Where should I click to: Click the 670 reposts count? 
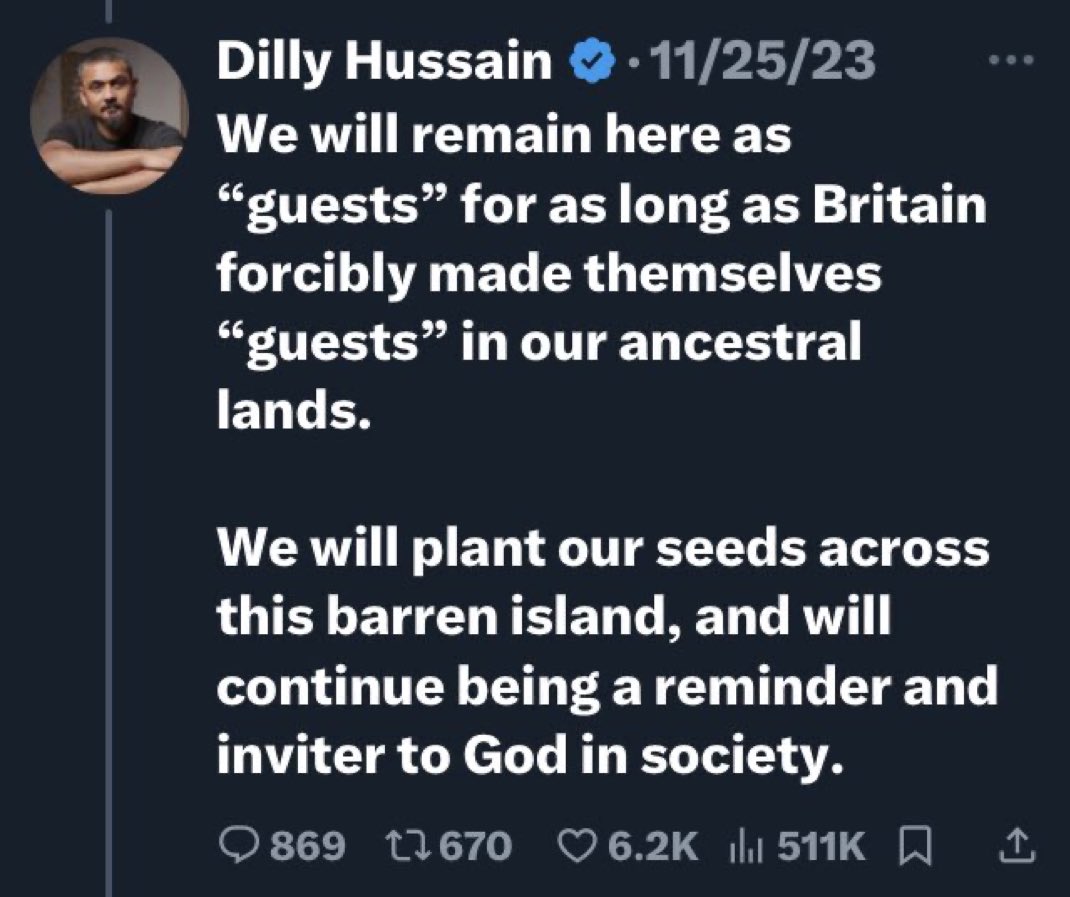475,846
